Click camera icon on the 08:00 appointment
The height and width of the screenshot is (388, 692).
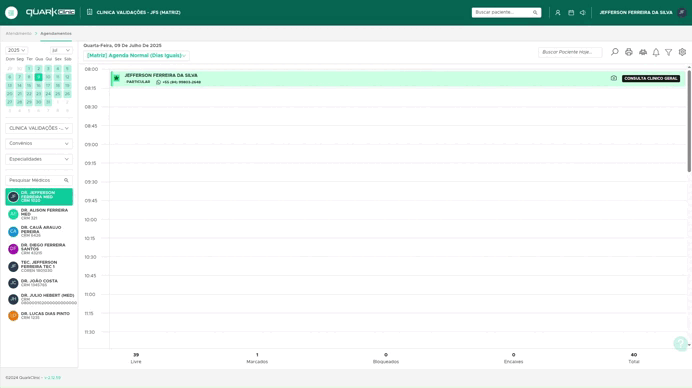click(613, 78)
